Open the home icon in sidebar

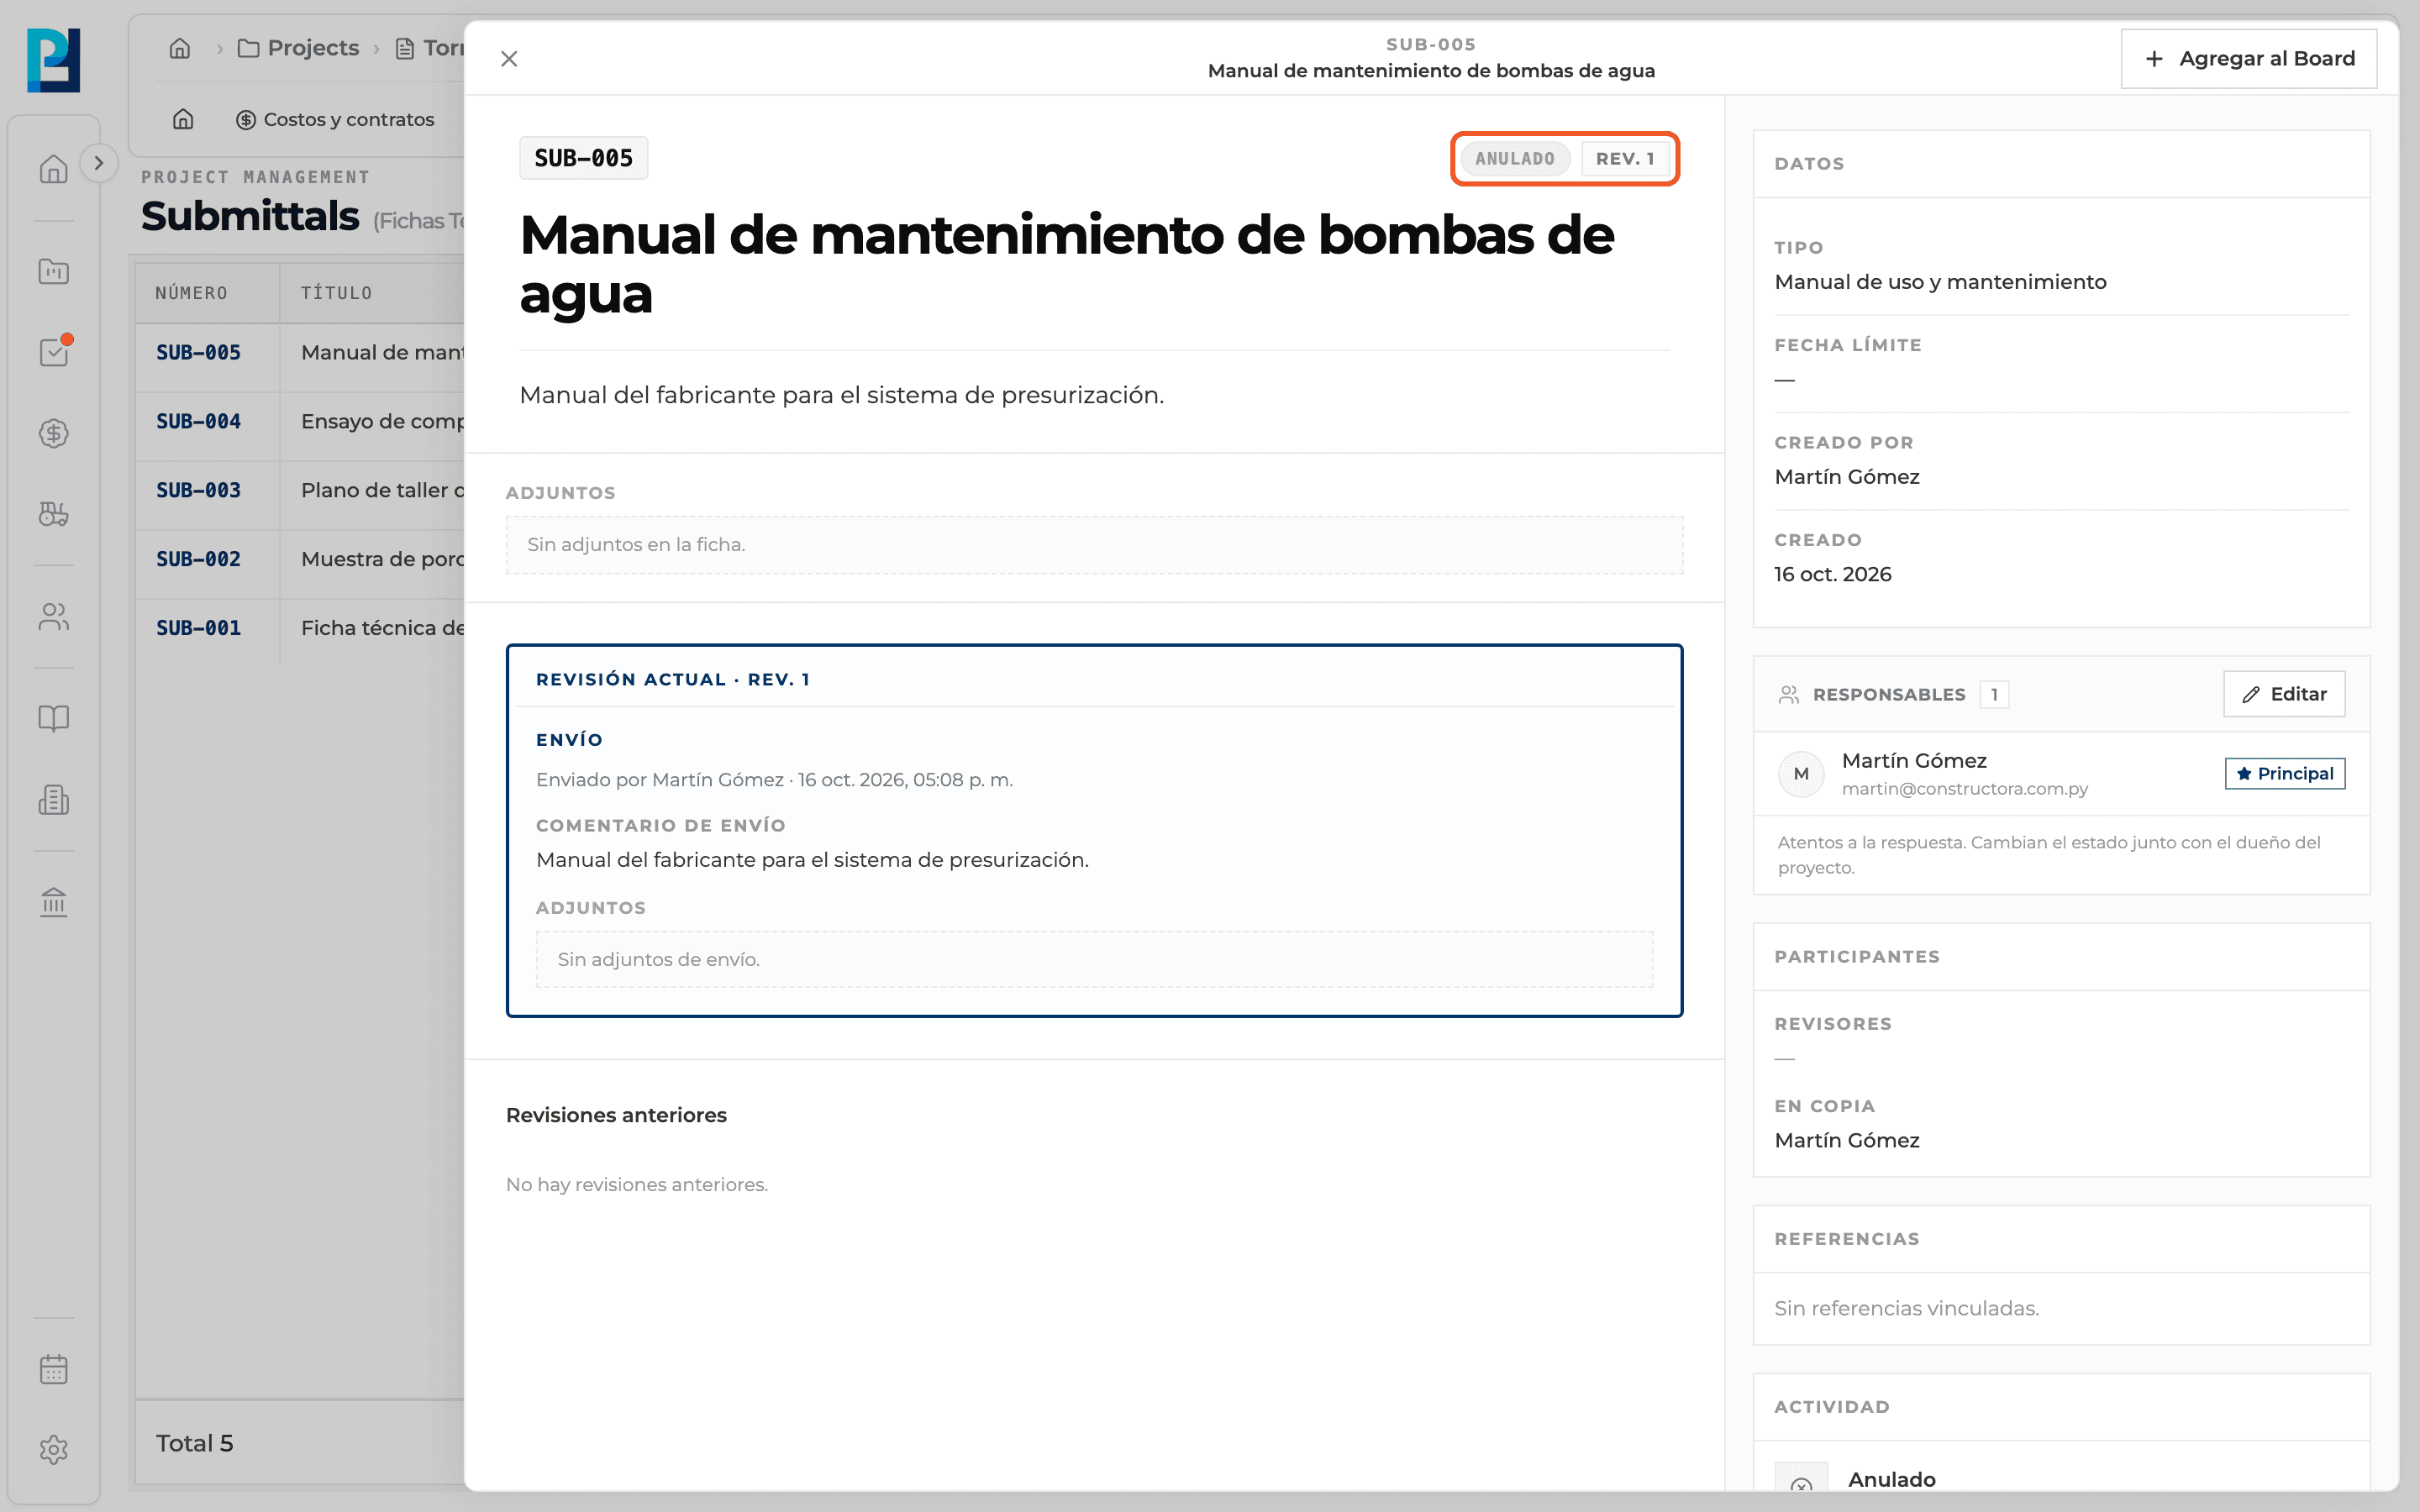tap(54, 169)
